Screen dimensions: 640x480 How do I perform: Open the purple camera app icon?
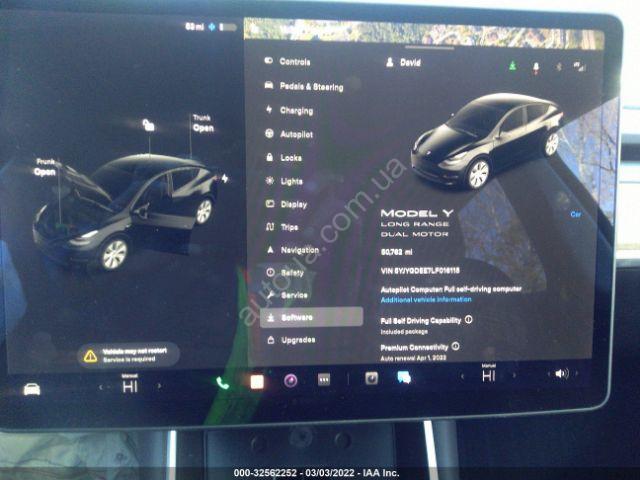click(291, 381)
